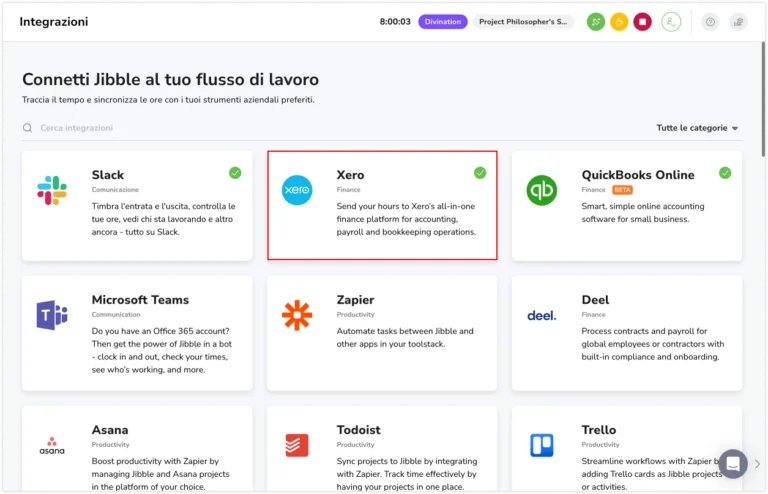Open the Zapier integration title

tap(355, 300)
